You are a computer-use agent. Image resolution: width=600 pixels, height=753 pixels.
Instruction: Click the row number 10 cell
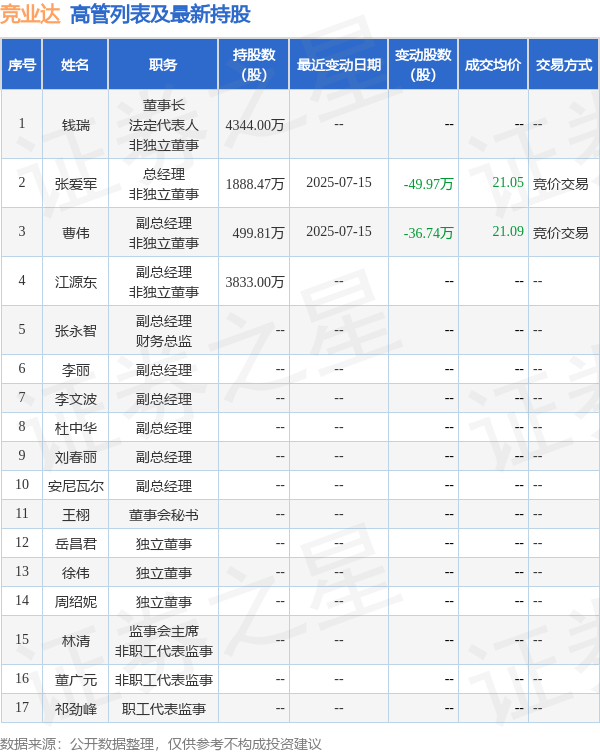(22, 485)
